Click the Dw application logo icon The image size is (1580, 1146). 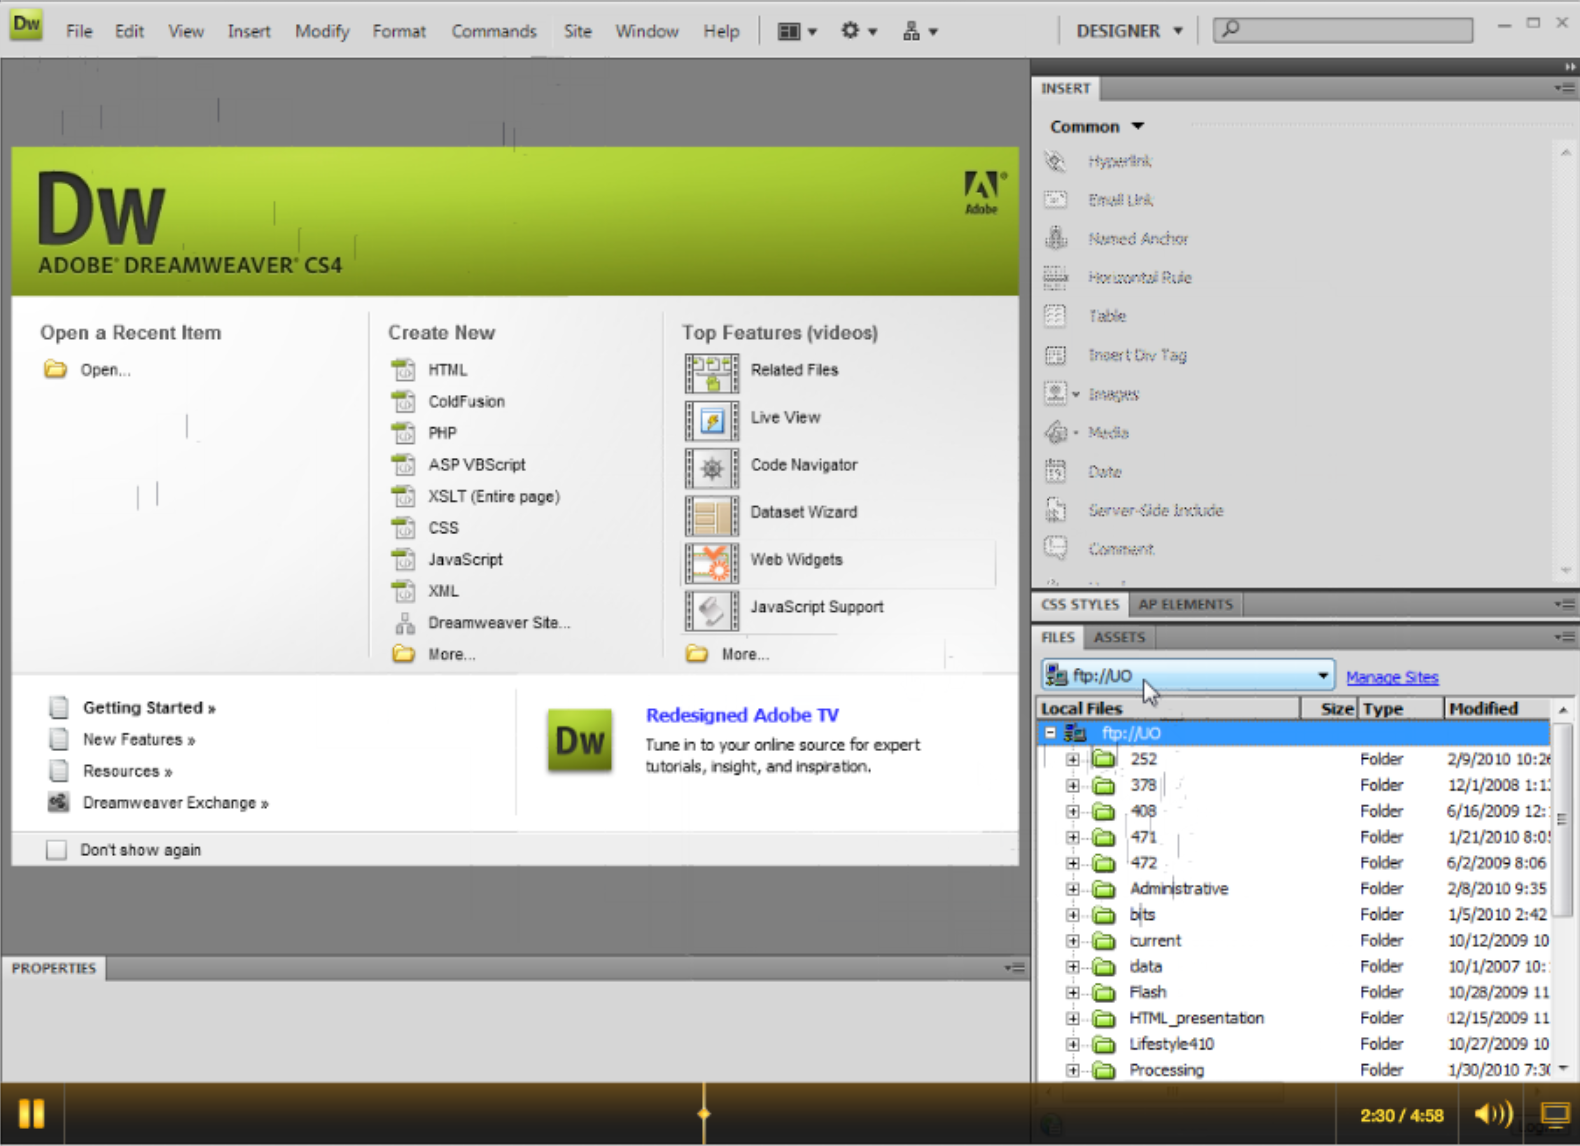(x=26, y=25)
